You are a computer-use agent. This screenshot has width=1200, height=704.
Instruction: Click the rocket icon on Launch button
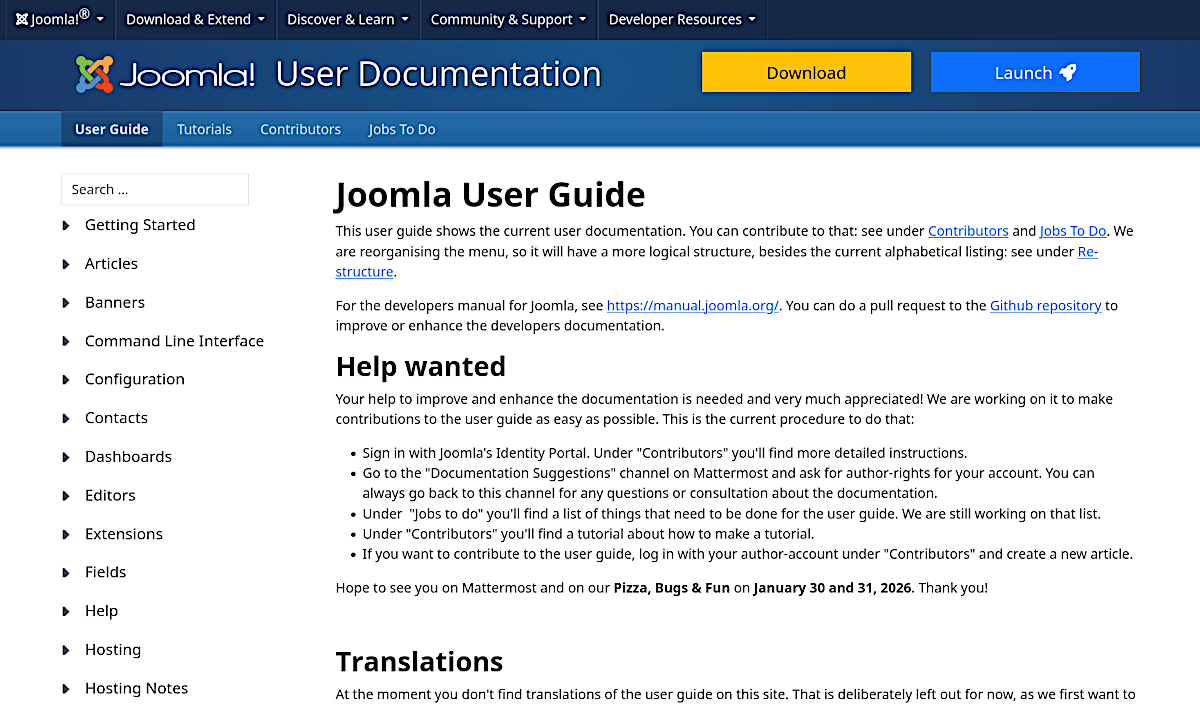1067,73
